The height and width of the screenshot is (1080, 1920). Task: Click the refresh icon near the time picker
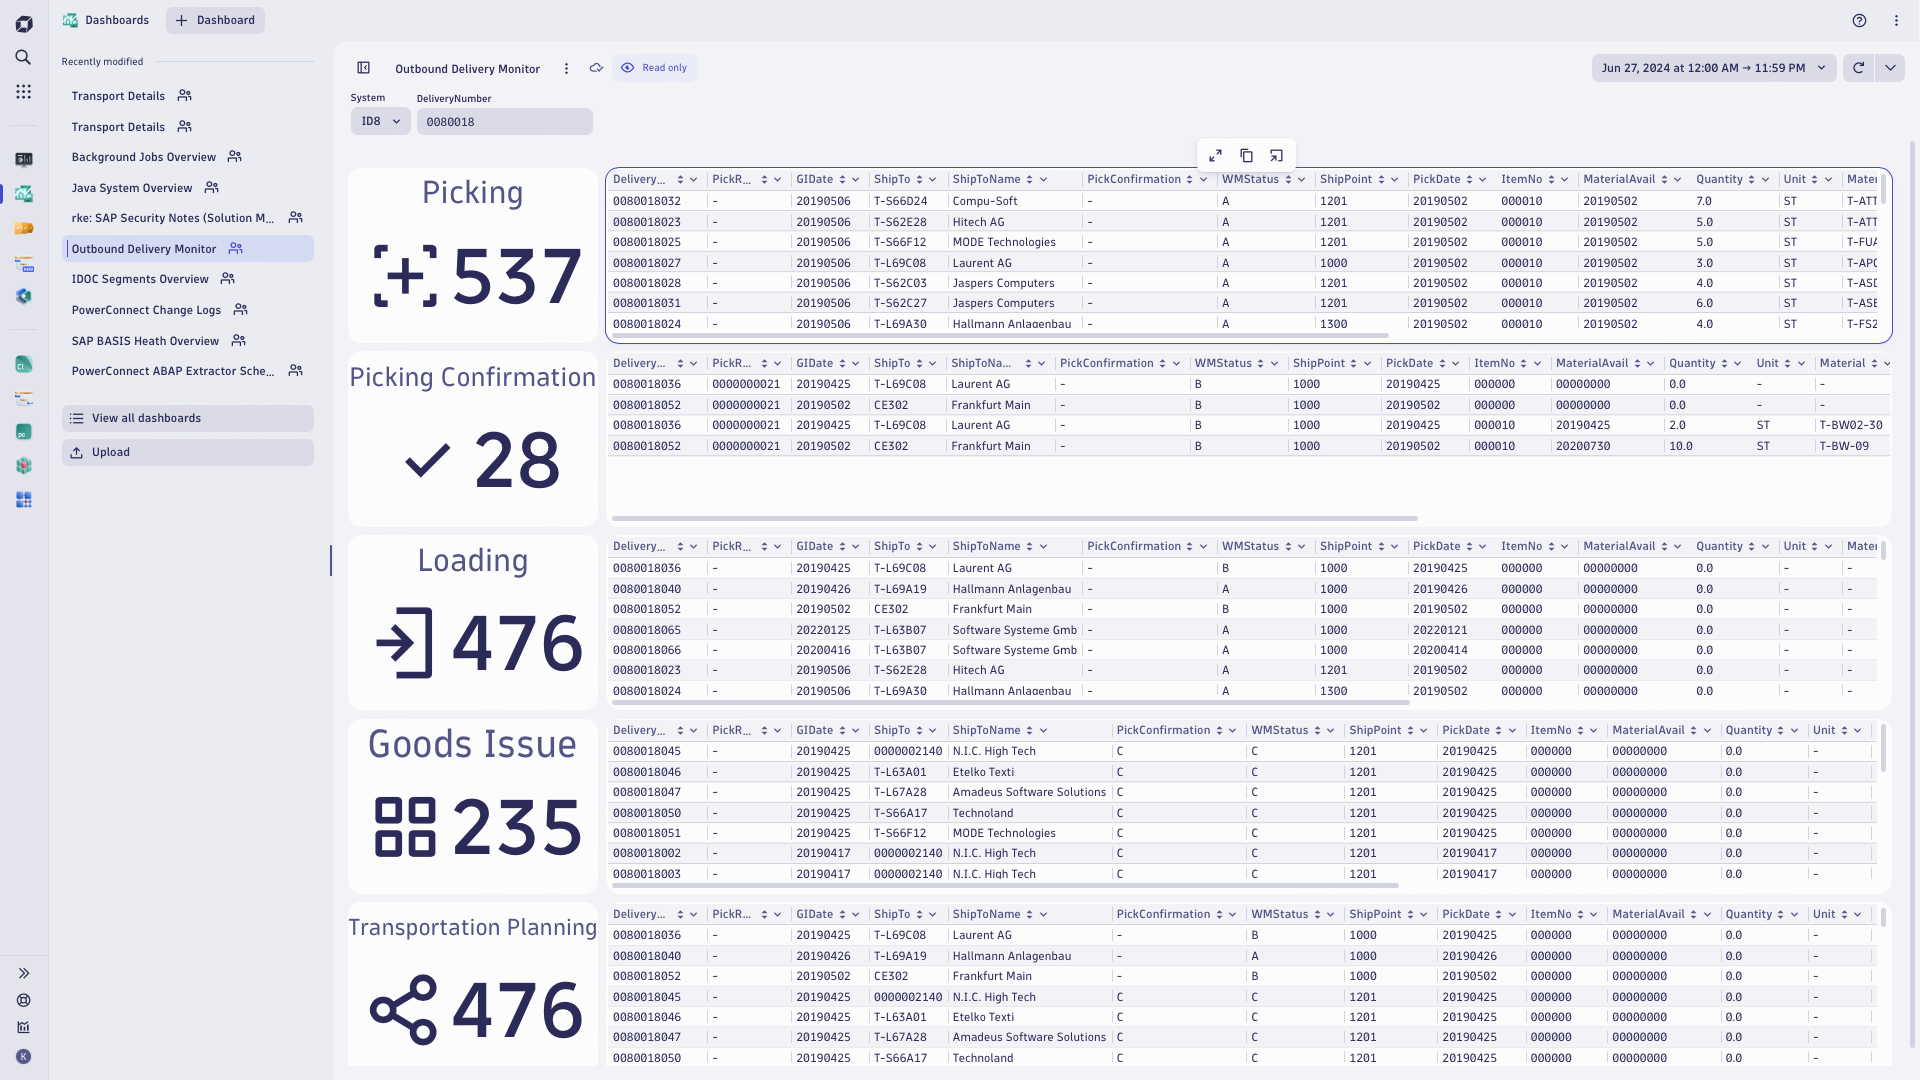[1858, 68]
